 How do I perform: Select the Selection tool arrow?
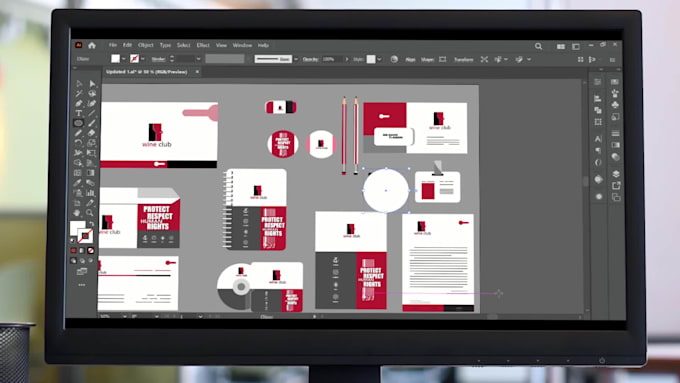[79, 84]
